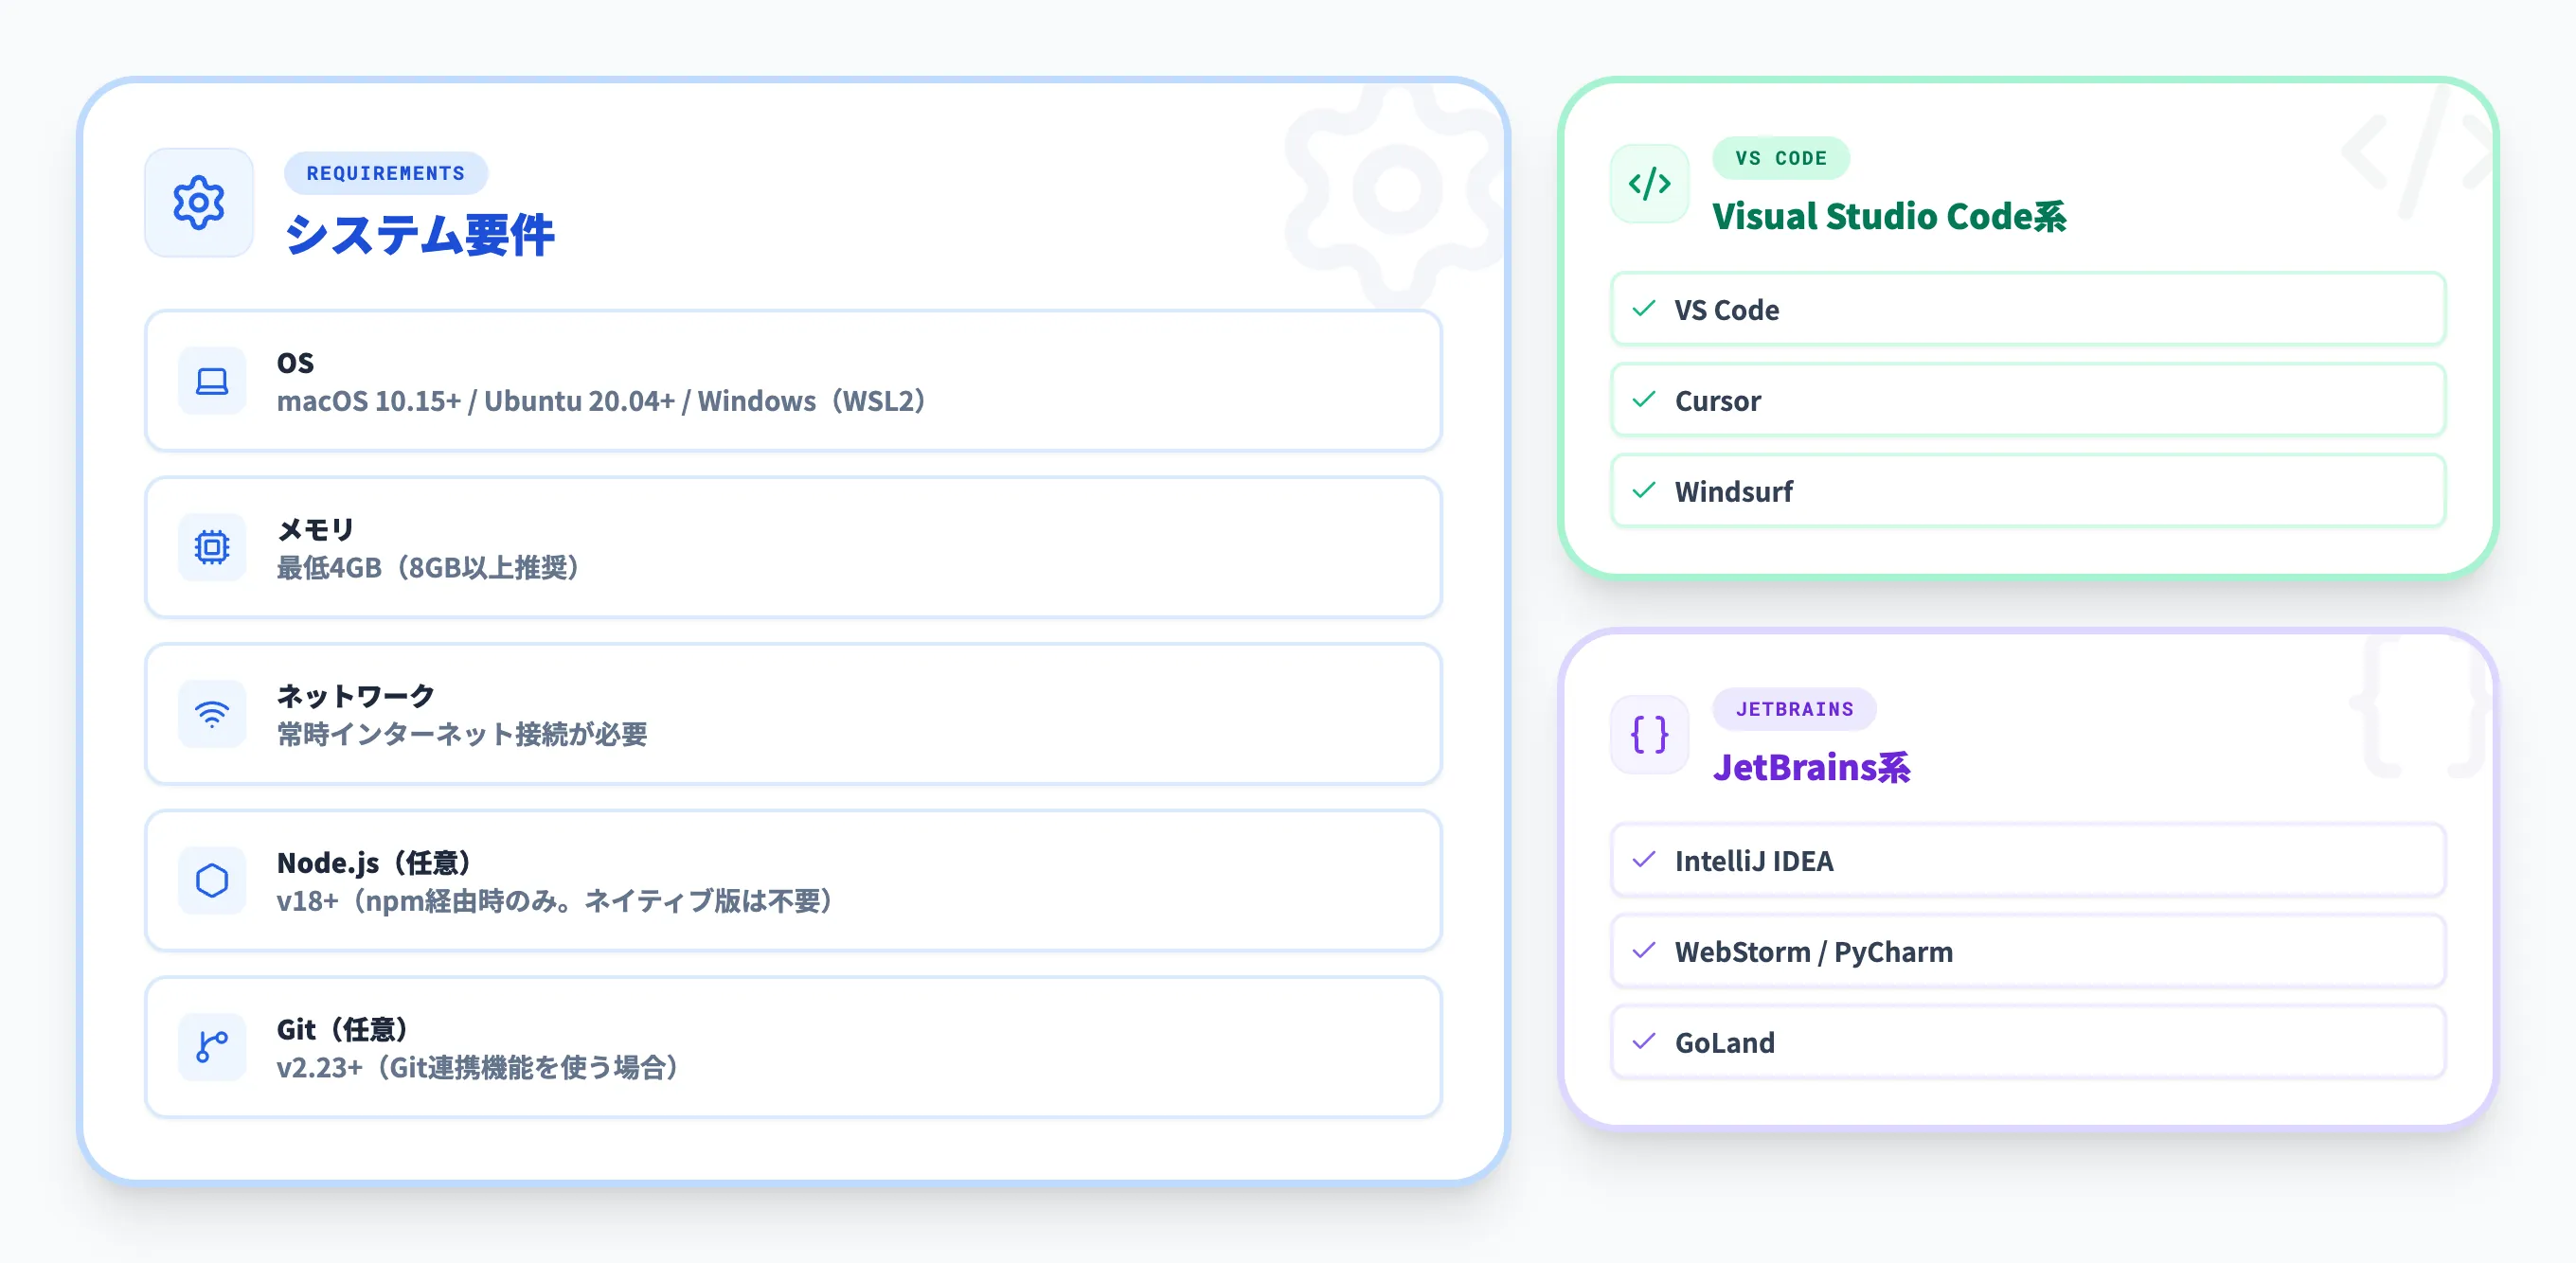
Task: Click the gear icon beside システム要件
Action: tap(199, 203)
